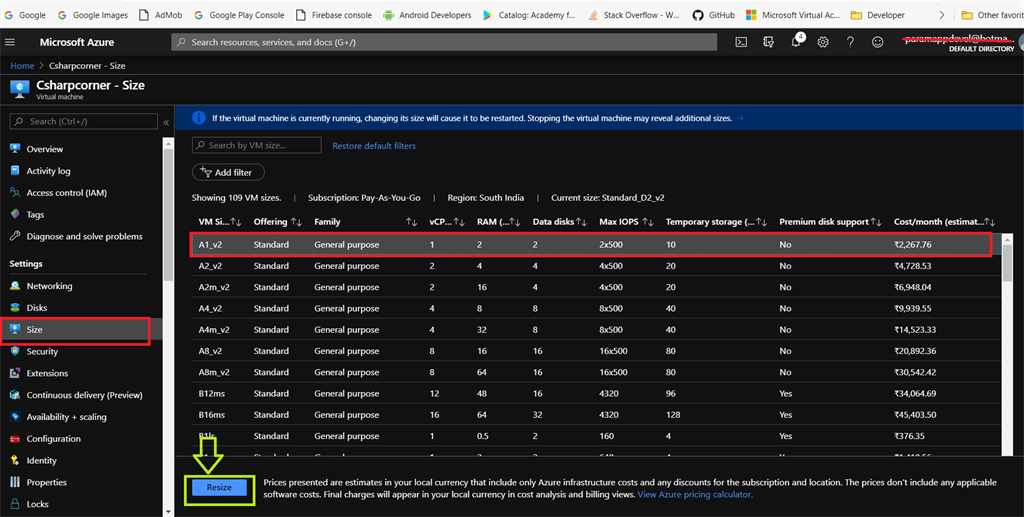
Task: Open the Firebase console bookmark
Action: pos(334,15)
